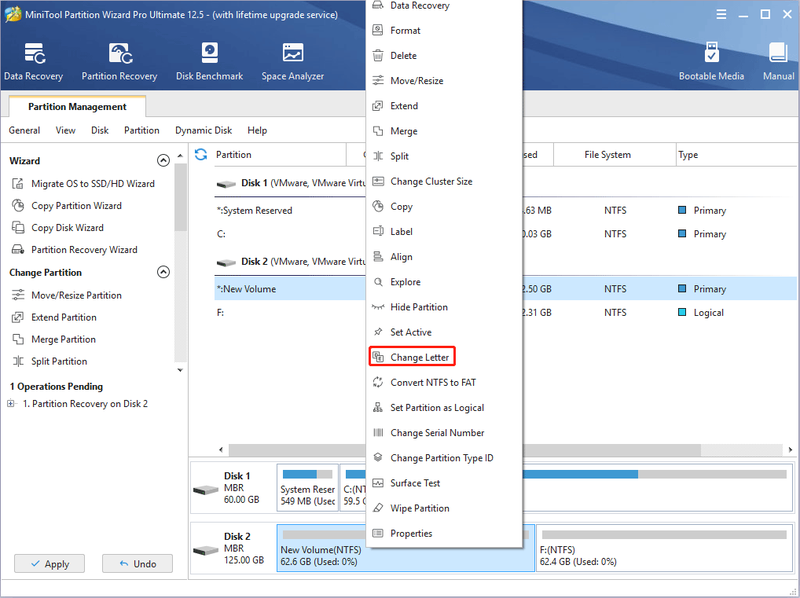Run Surface Test from context menu
Viewport: 800px width, 598px height.
(444, 483)
